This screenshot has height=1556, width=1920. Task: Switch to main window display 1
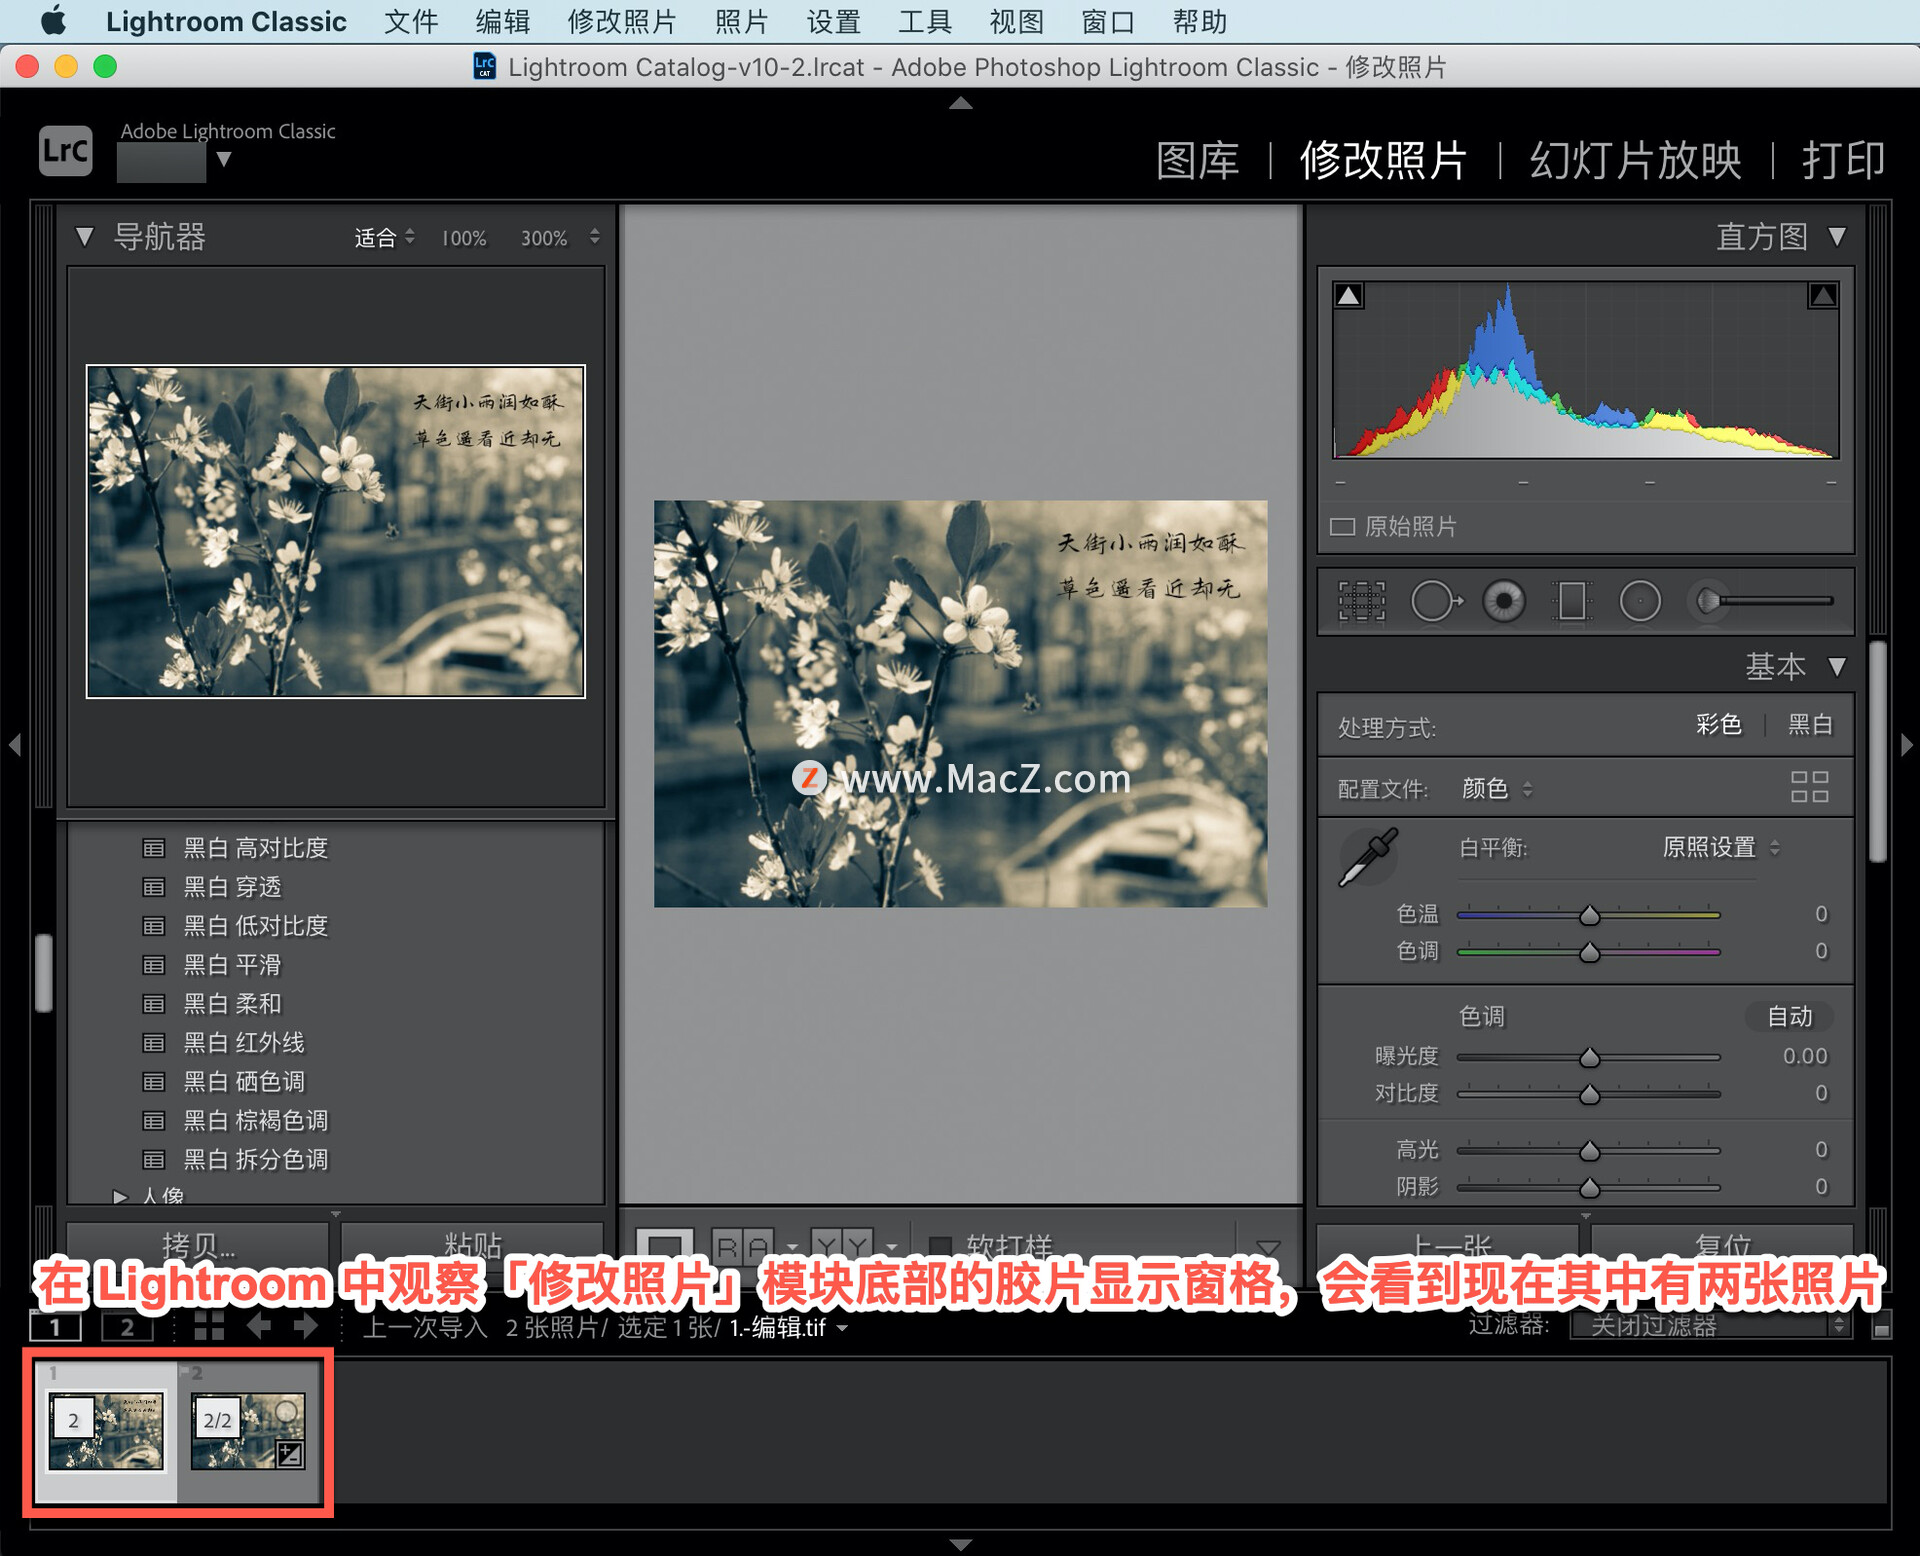[55, 1327]
